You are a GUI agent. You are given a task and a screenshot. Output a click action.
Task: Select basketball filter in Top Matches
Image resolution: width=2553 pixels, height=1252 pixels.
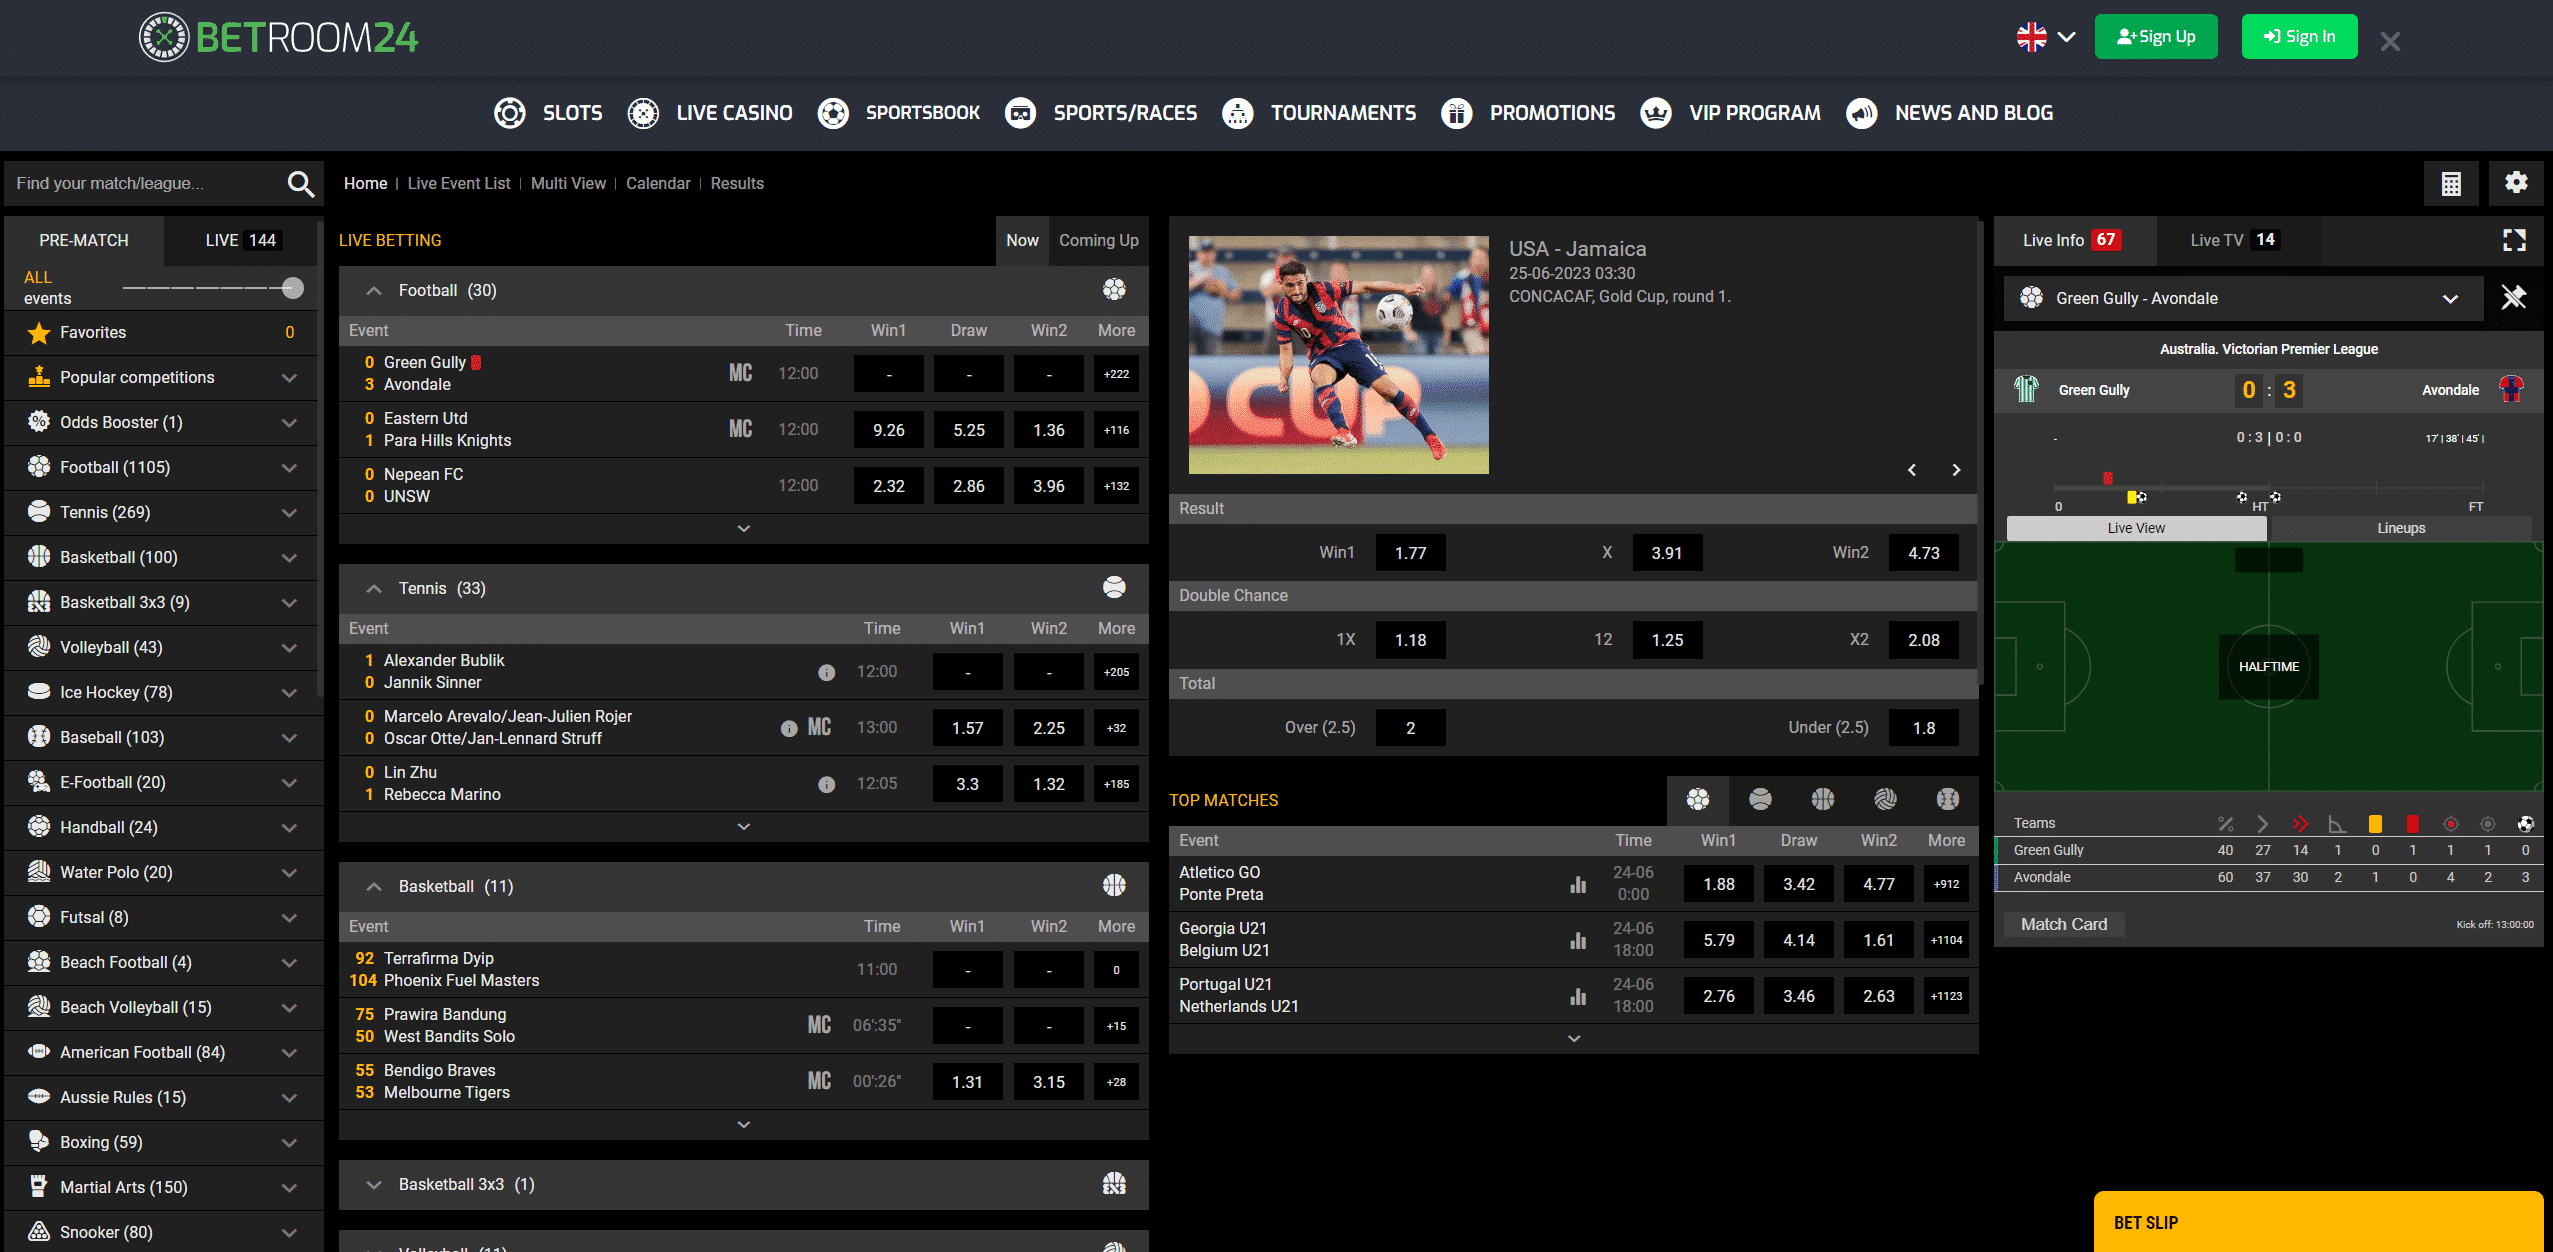1823,799
